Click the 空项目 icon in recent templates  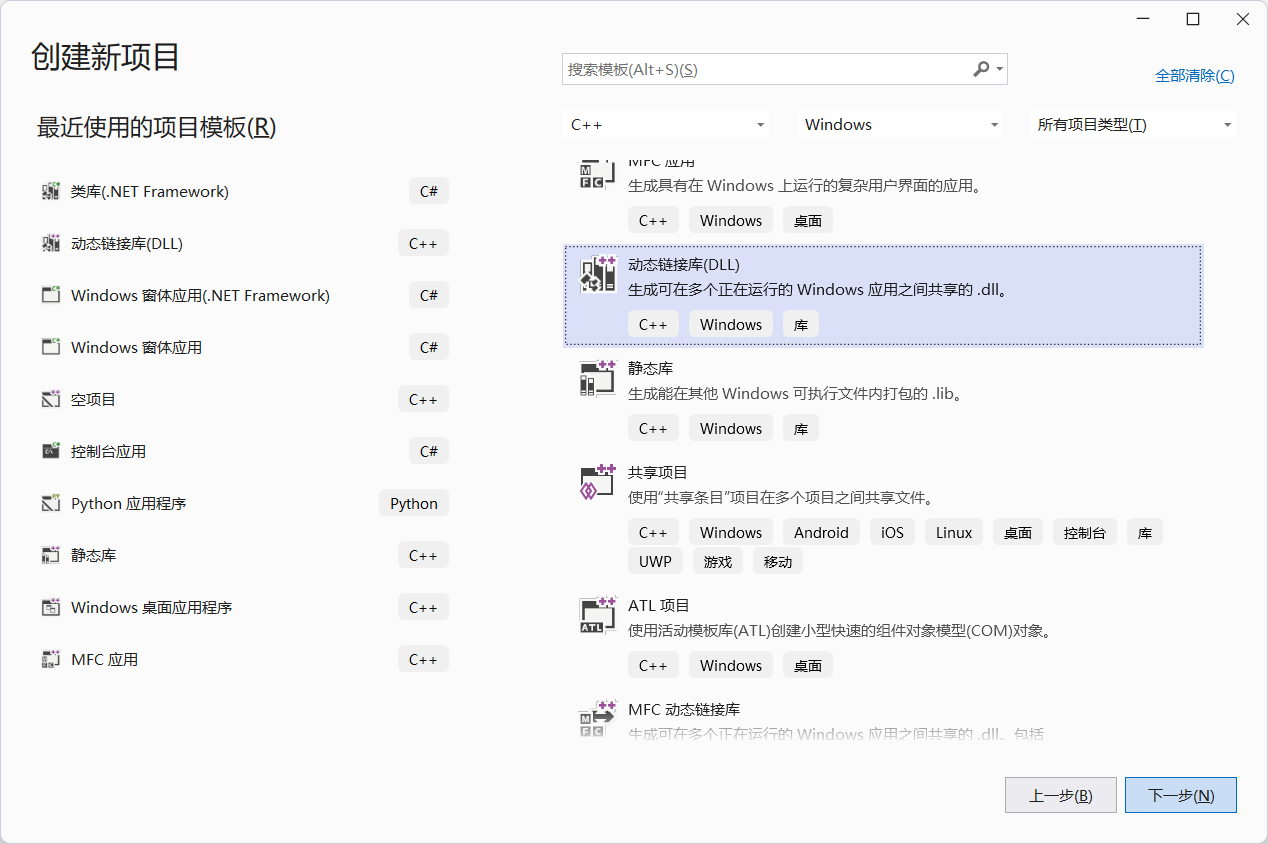51,399
